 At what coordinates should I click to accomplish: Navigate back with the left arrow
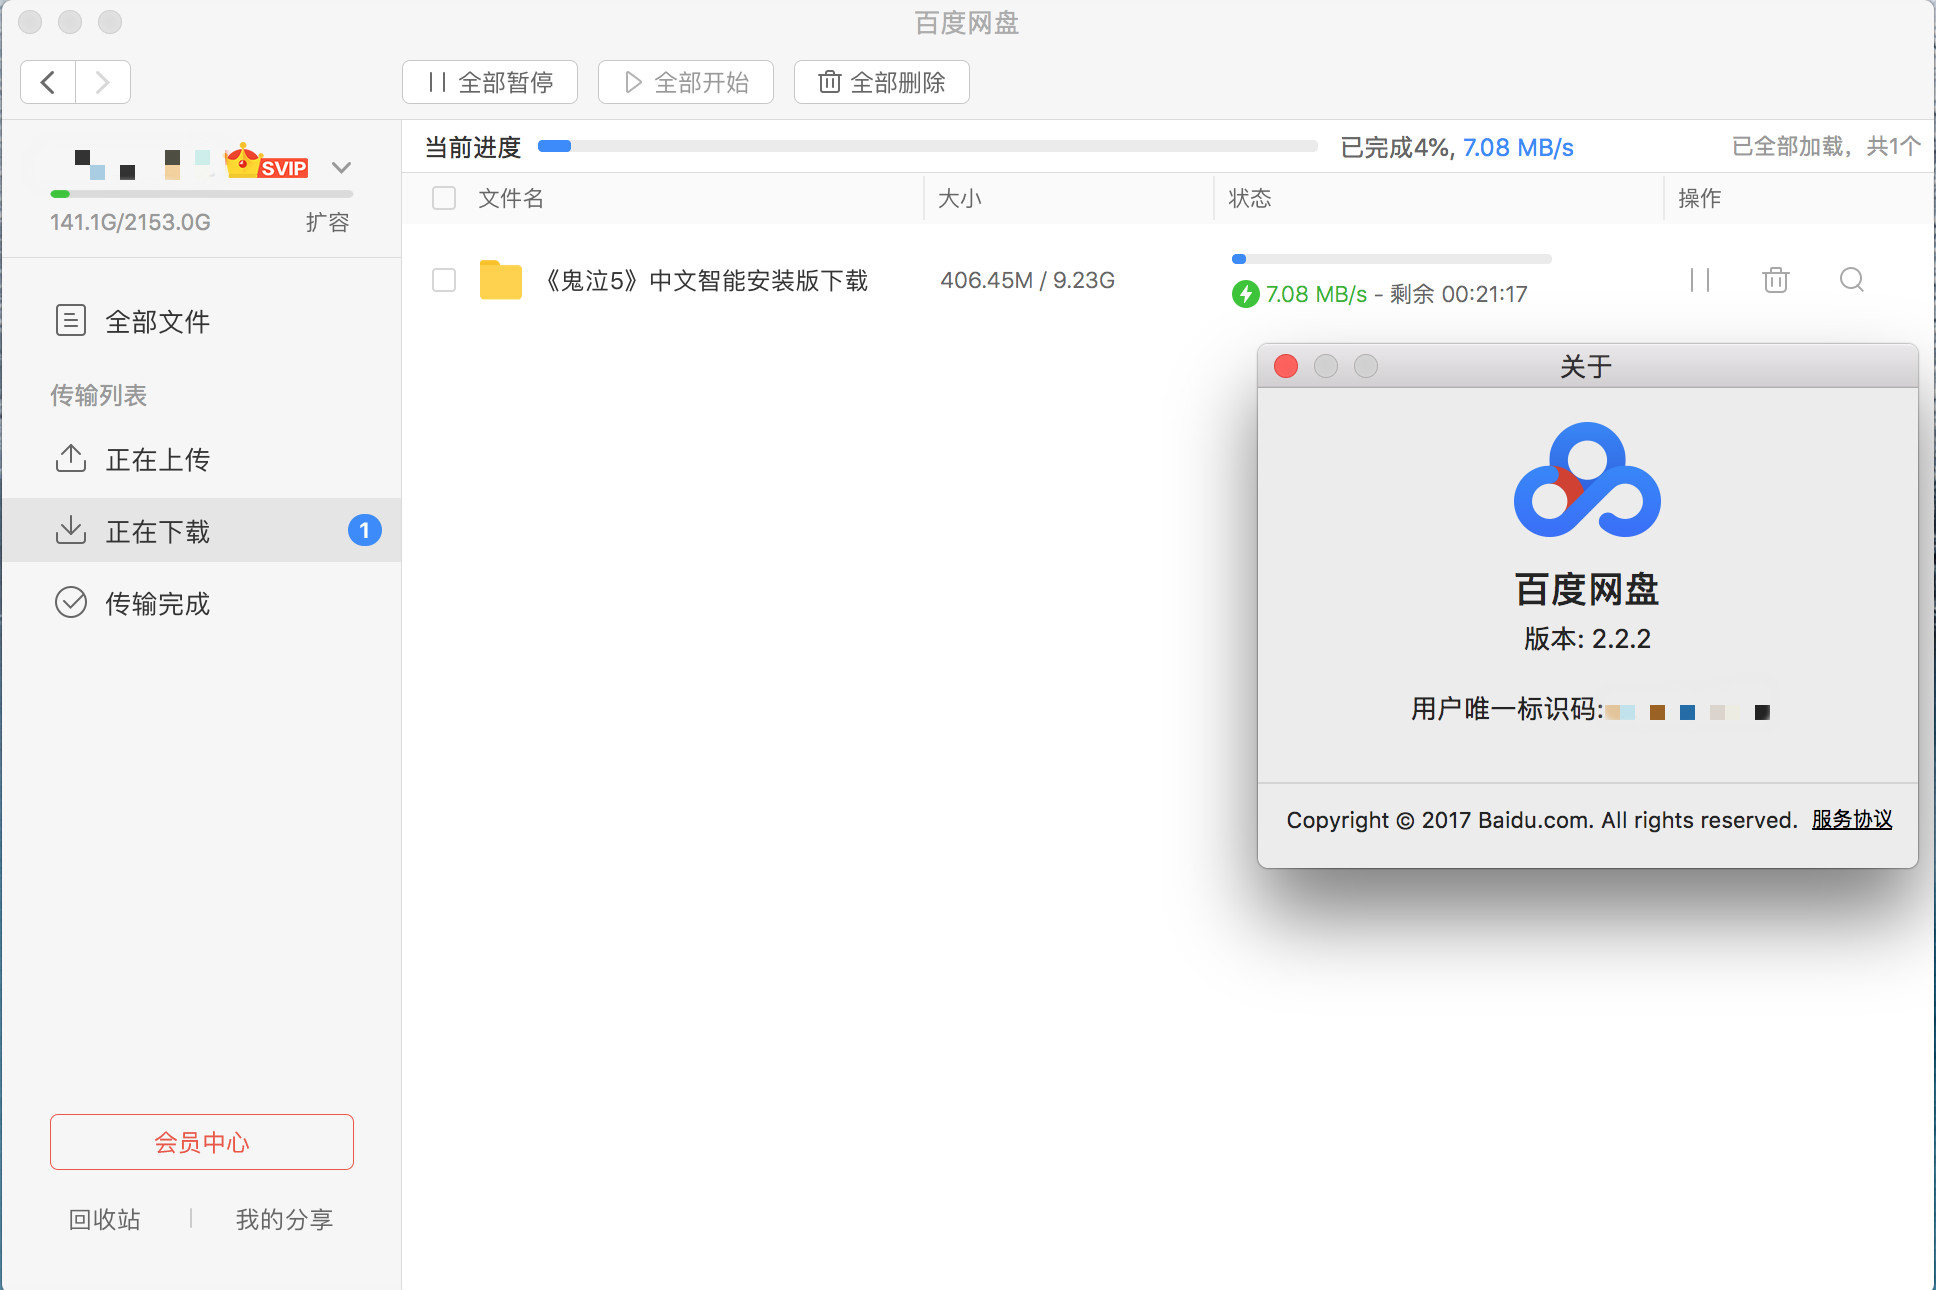[48, 82]
